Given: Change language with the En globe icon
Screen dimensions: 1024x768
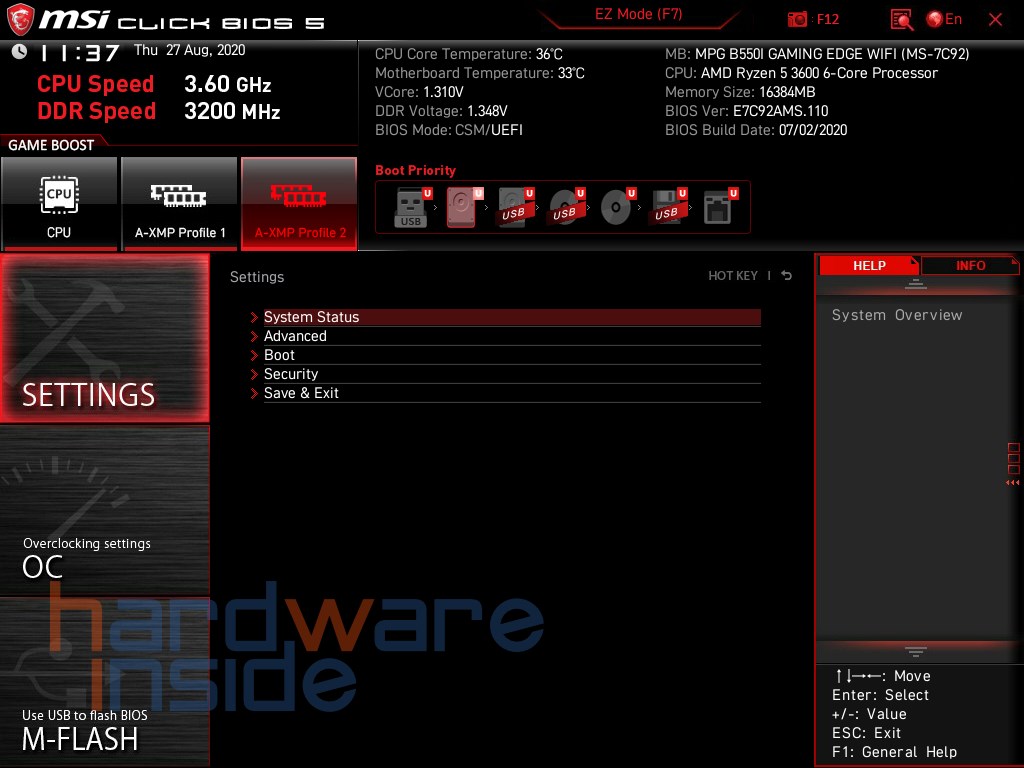Looking at the screenshot, I should pyautogui.click(x=944, y=20).
